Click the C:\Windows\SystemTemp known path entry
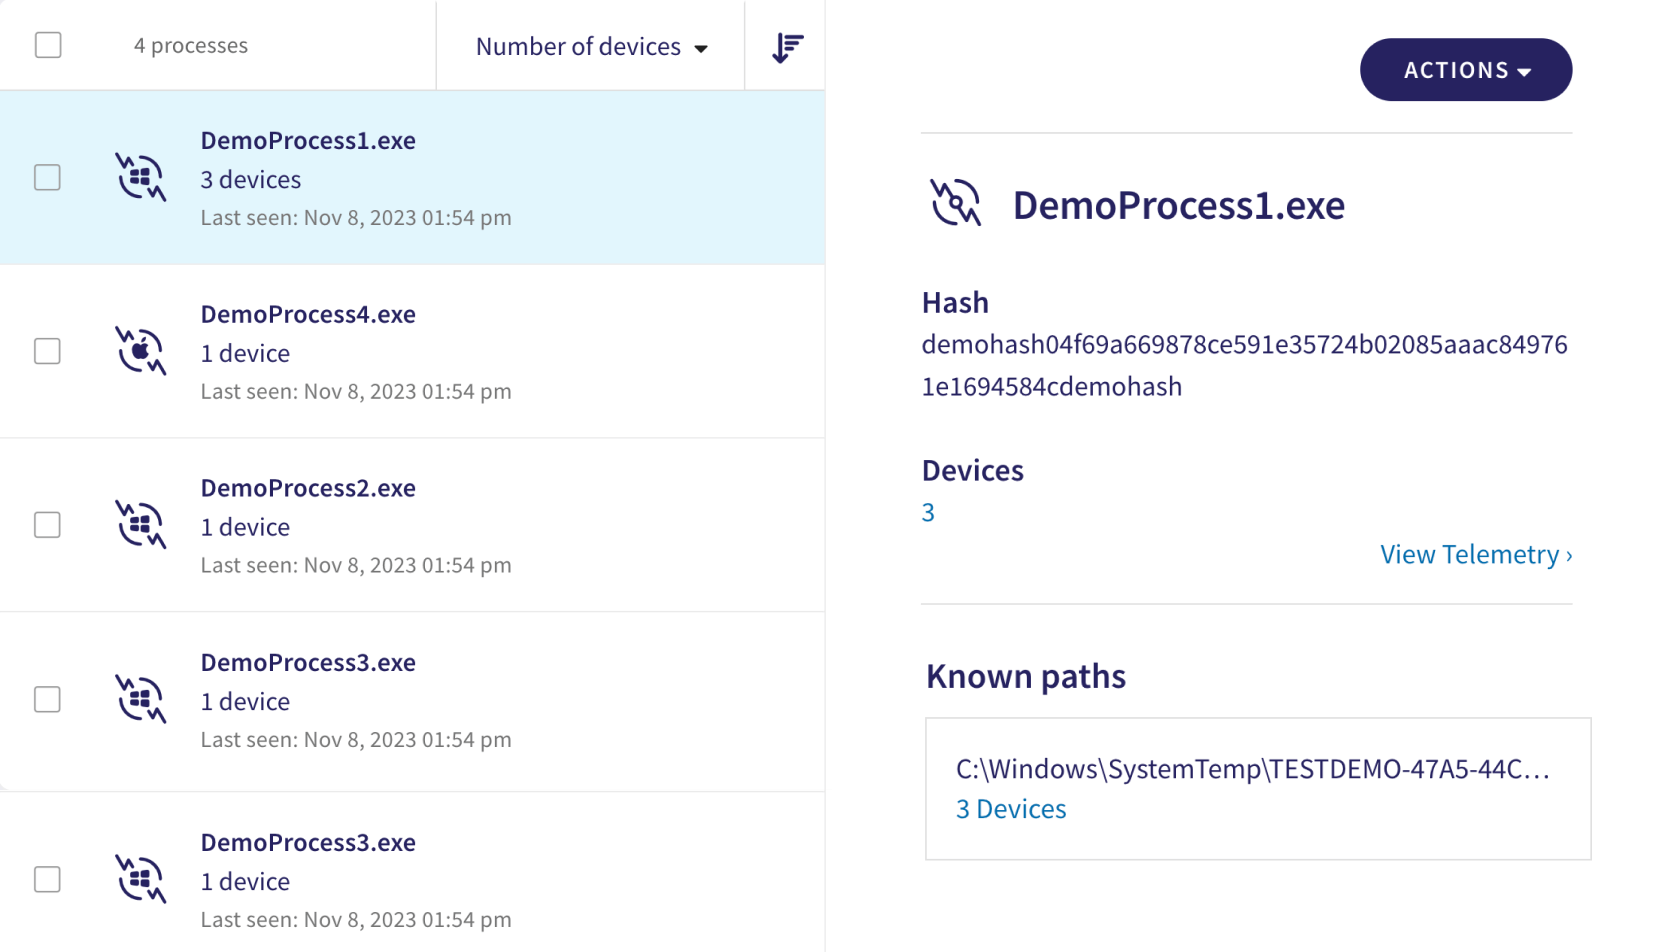Screen dimensions: 1664x952 [1252, 769]
